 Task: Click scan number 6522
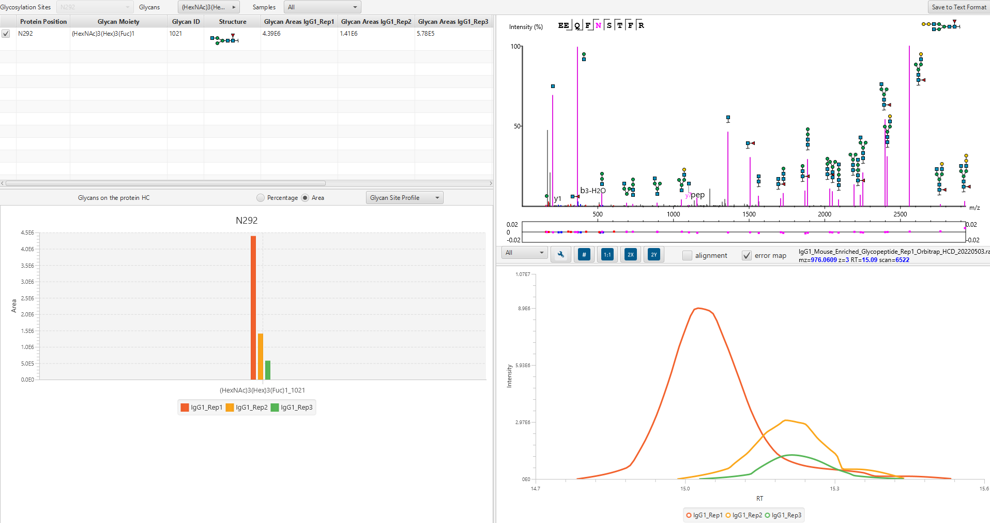(x=902, y=260)
